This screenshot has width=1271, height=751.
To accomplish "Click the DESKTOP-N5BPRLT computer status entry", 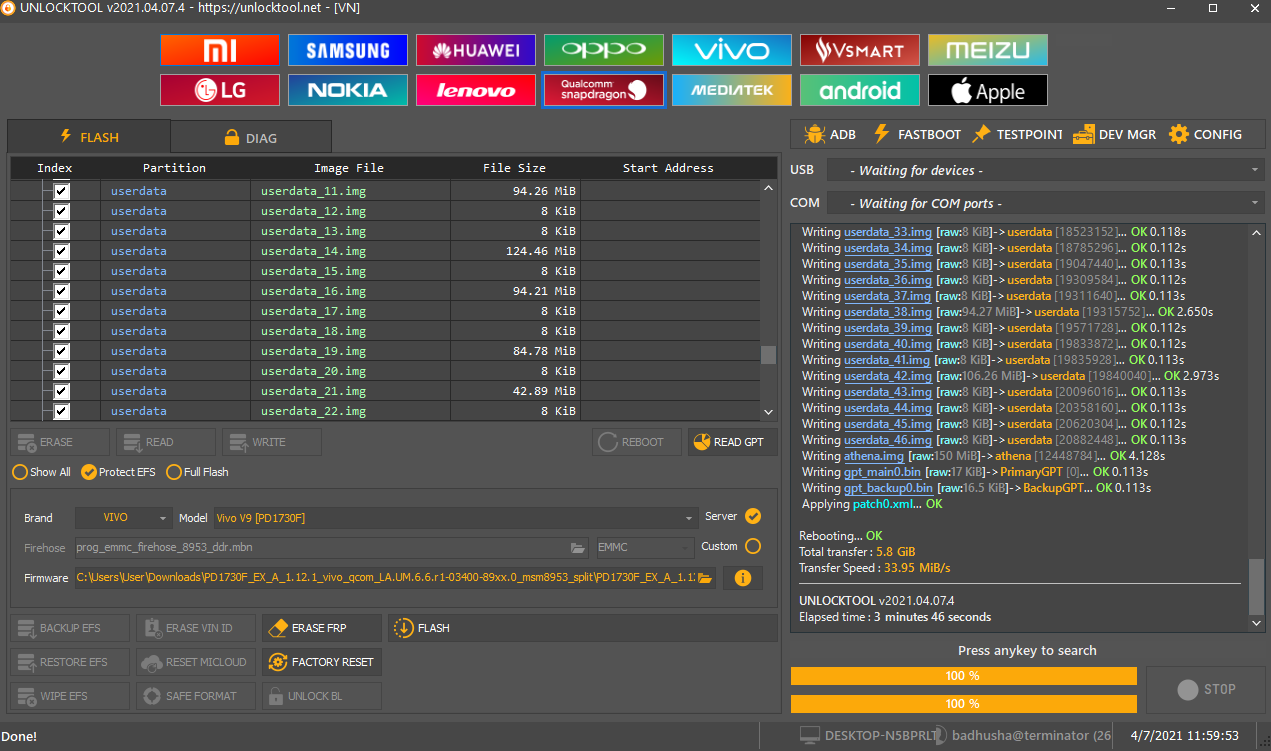I will tap(869, 735).
